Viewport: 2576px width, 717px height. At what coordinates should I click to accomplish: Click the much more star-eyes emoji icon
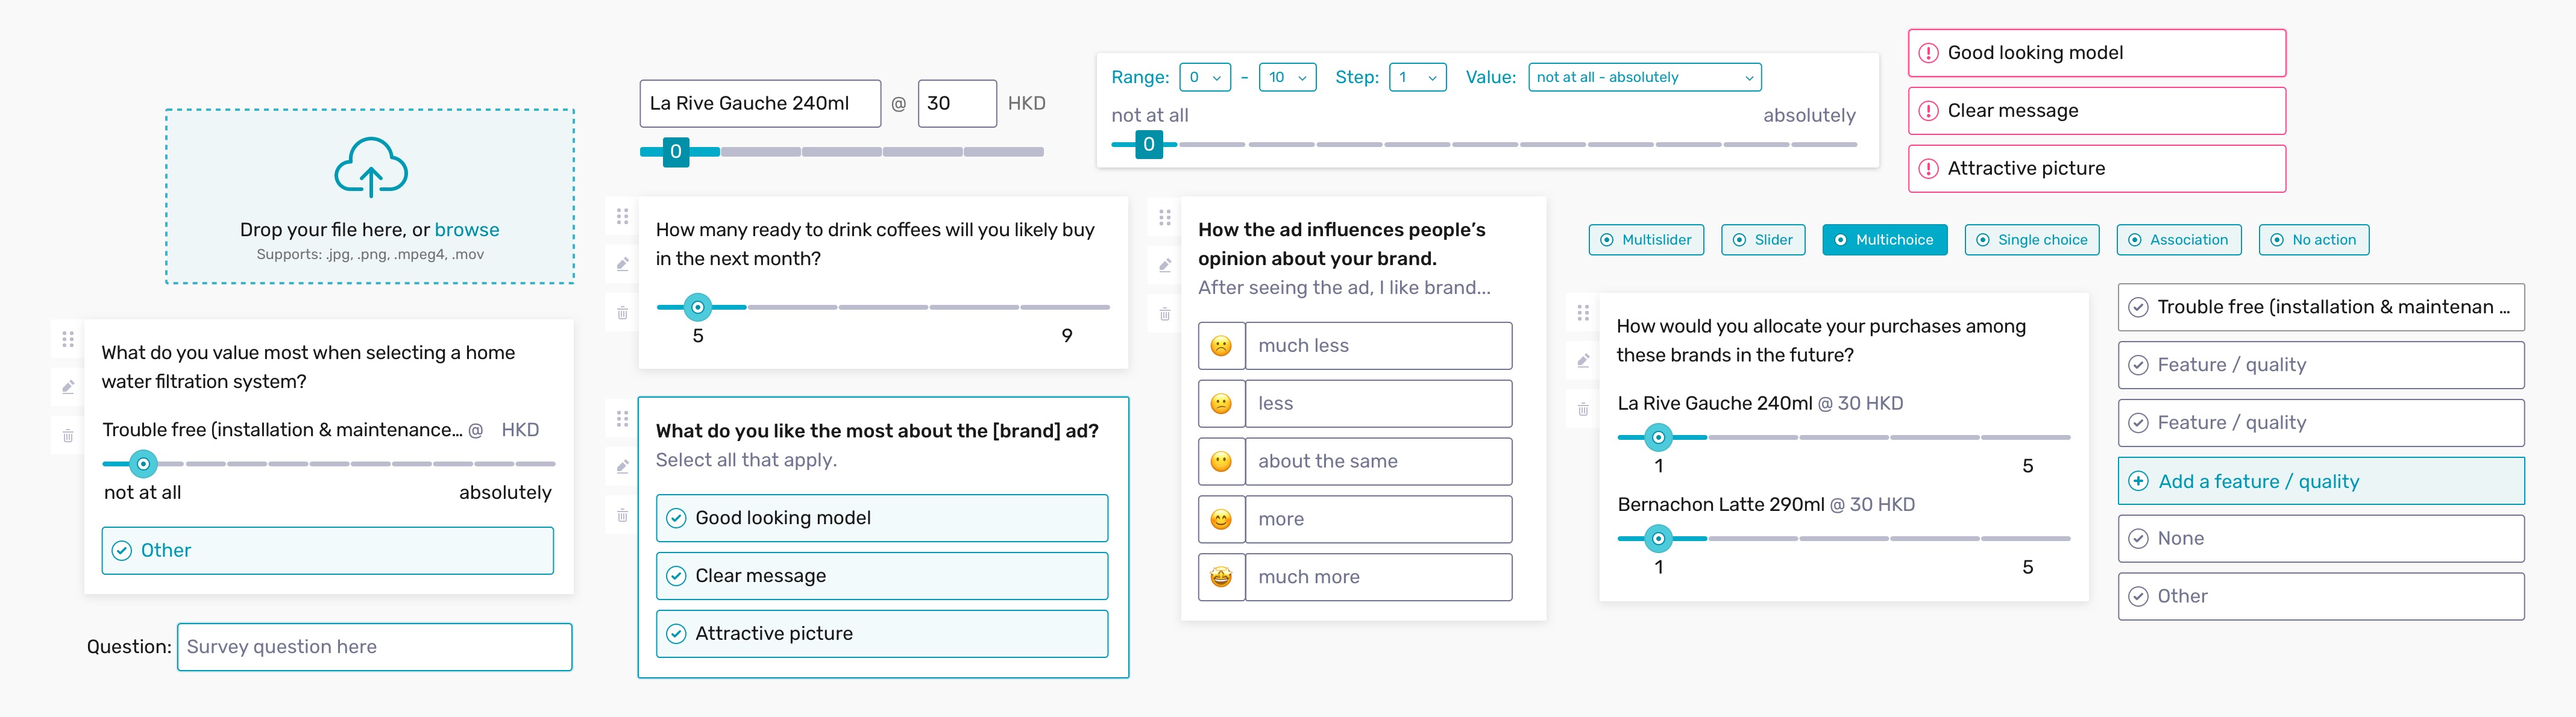click(1221, 577)
